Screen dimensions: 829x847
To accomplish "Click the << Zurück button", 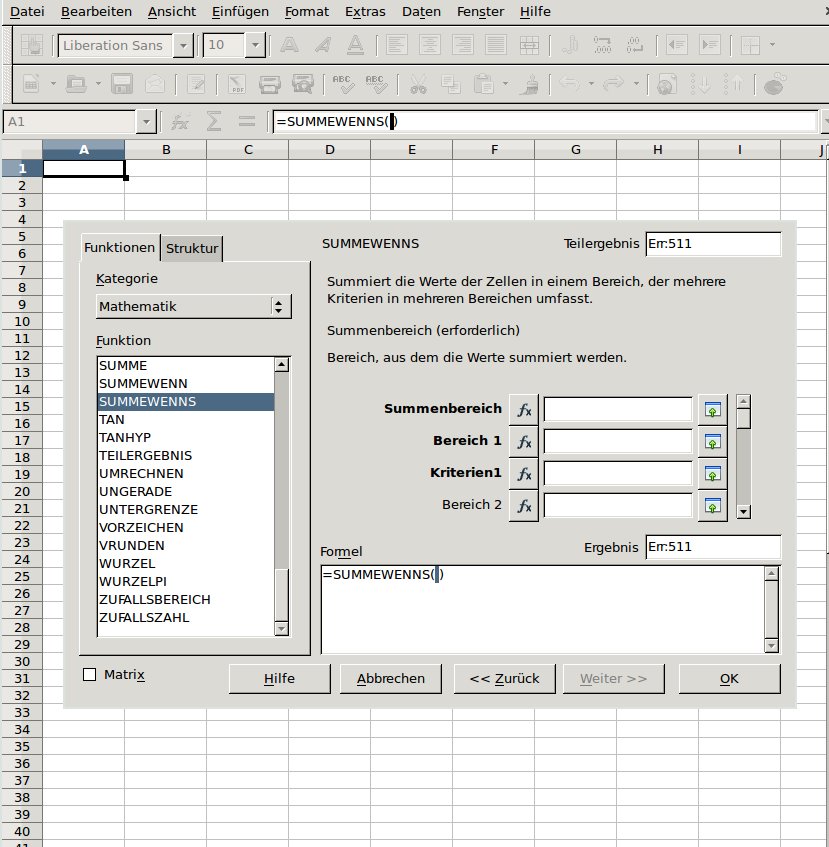I will coord(504,679).
